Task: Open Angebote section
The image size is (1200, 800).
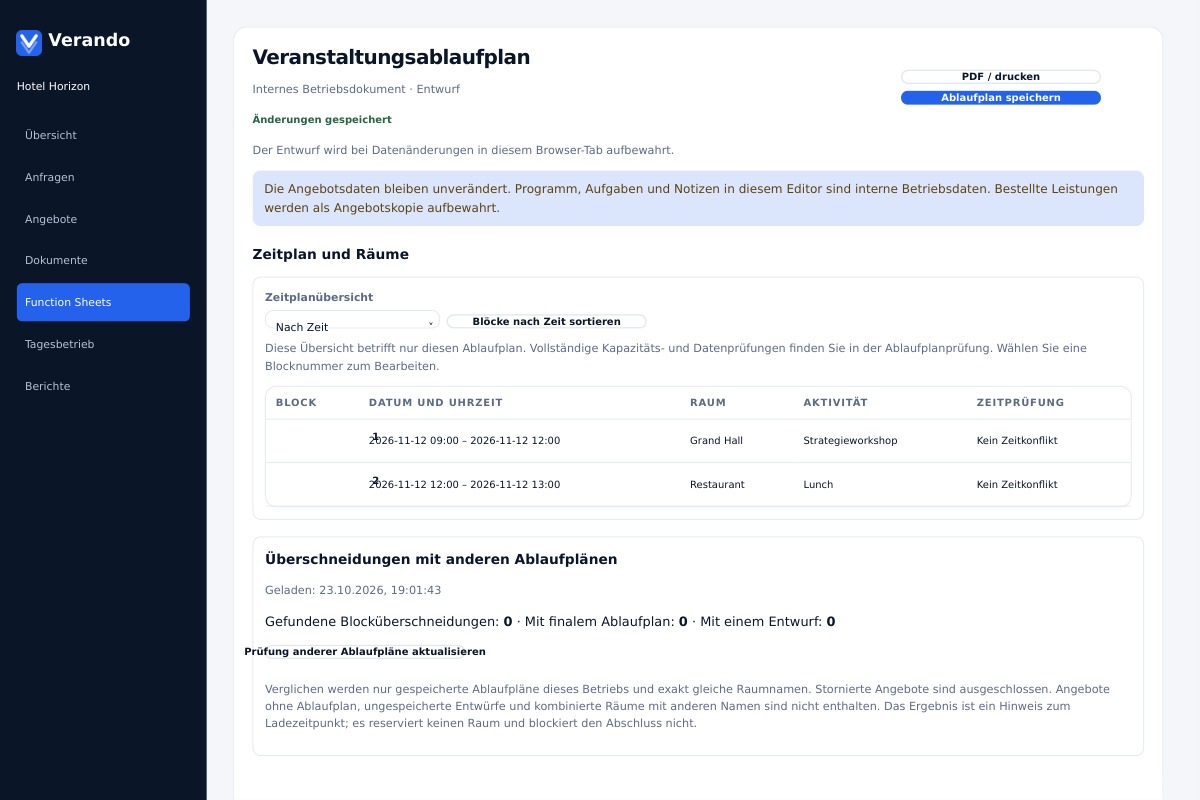Action: coord(103,219)
